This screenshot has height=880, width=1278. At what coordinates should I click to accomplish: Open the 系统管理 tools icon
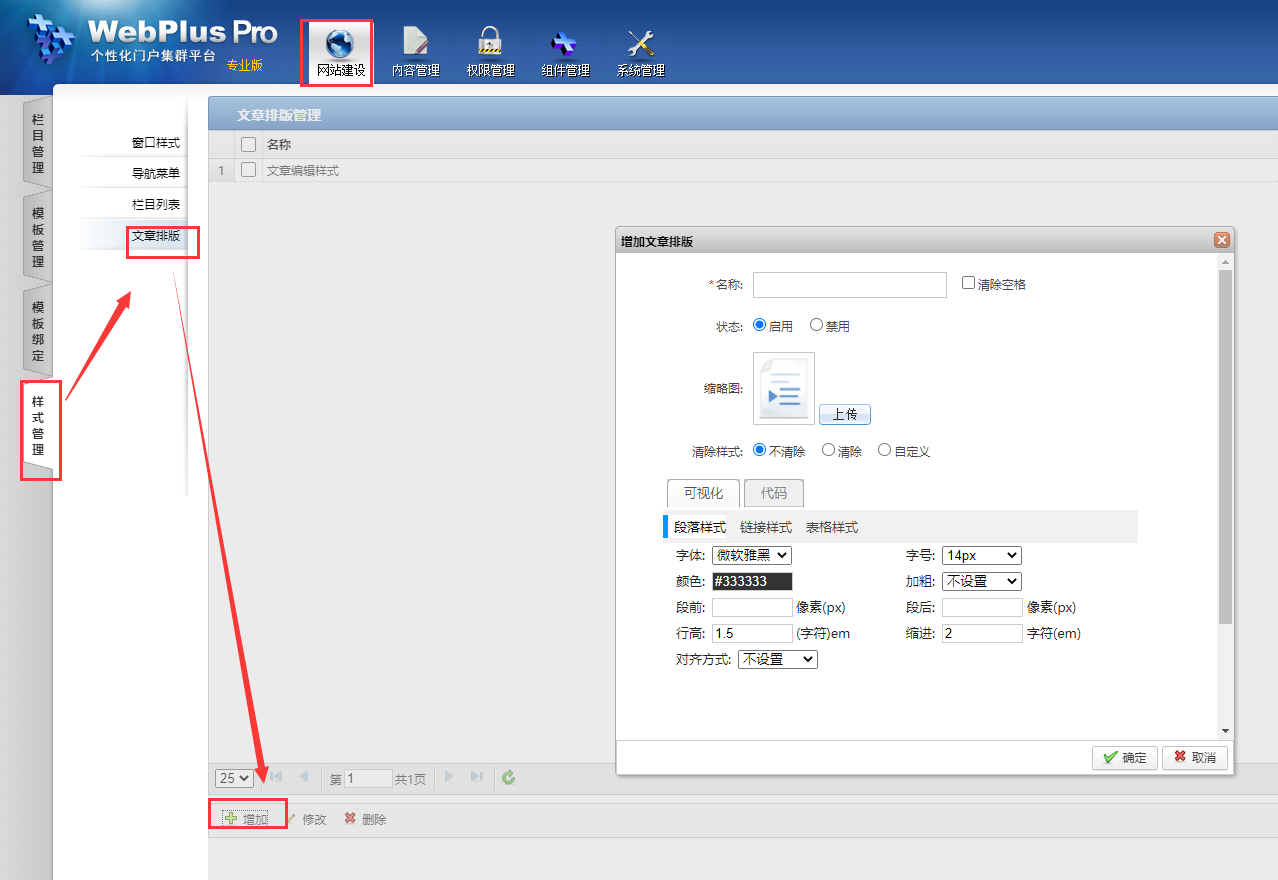[x=640, y=43]
